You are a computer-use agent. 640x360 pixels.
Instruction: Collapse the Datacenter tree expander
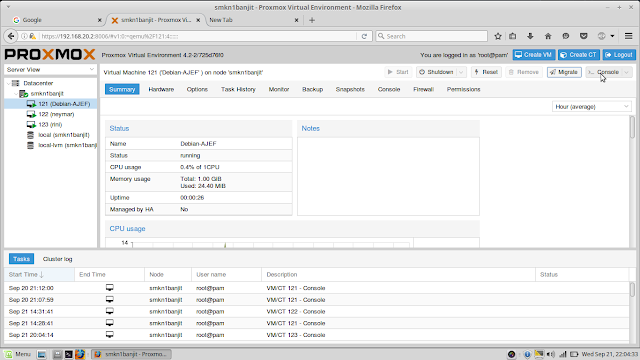click(x=8, y=83)
